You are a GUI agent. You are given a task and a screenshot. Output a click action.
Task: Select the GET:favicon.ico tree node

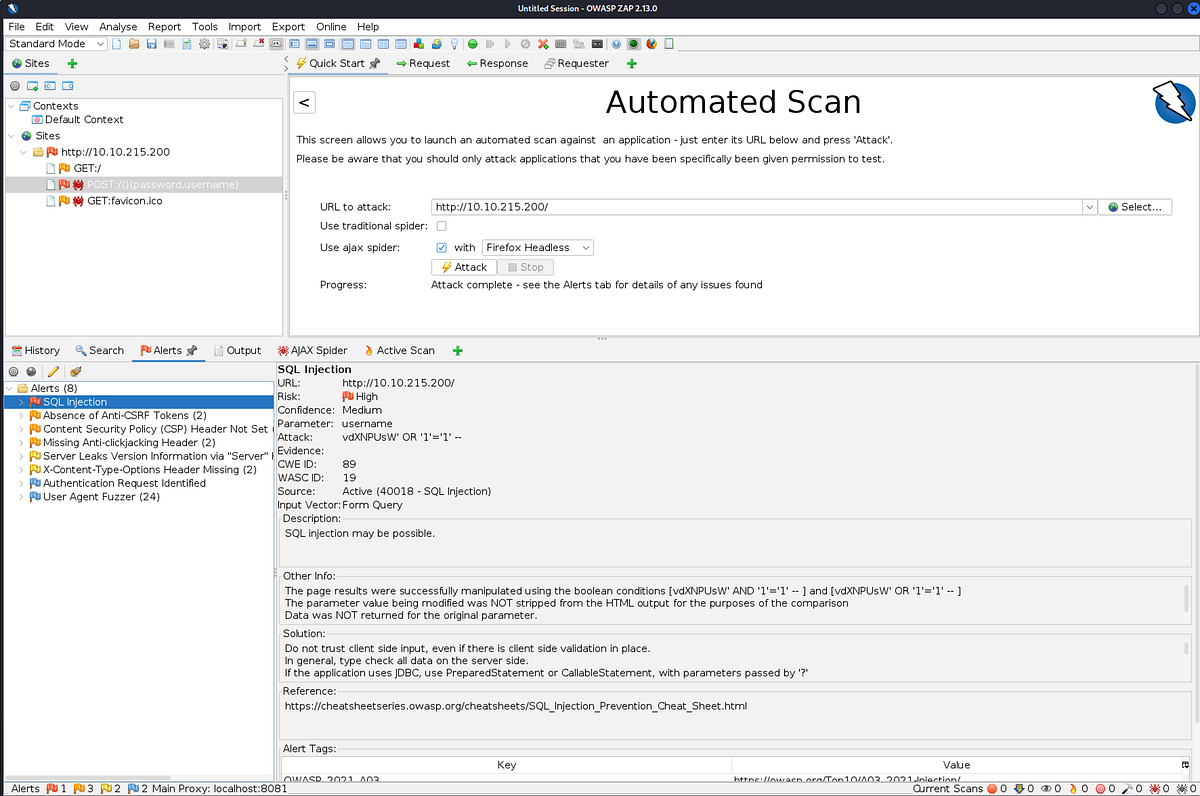click(124, 200)
